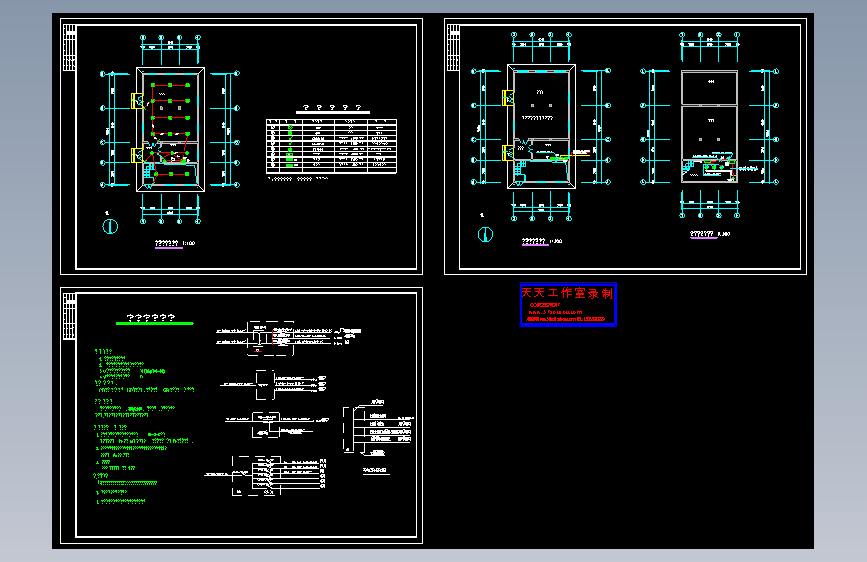Select the 1:100 plan title under the top-left floor plan
867x562 pixels.
pos(175,243)
